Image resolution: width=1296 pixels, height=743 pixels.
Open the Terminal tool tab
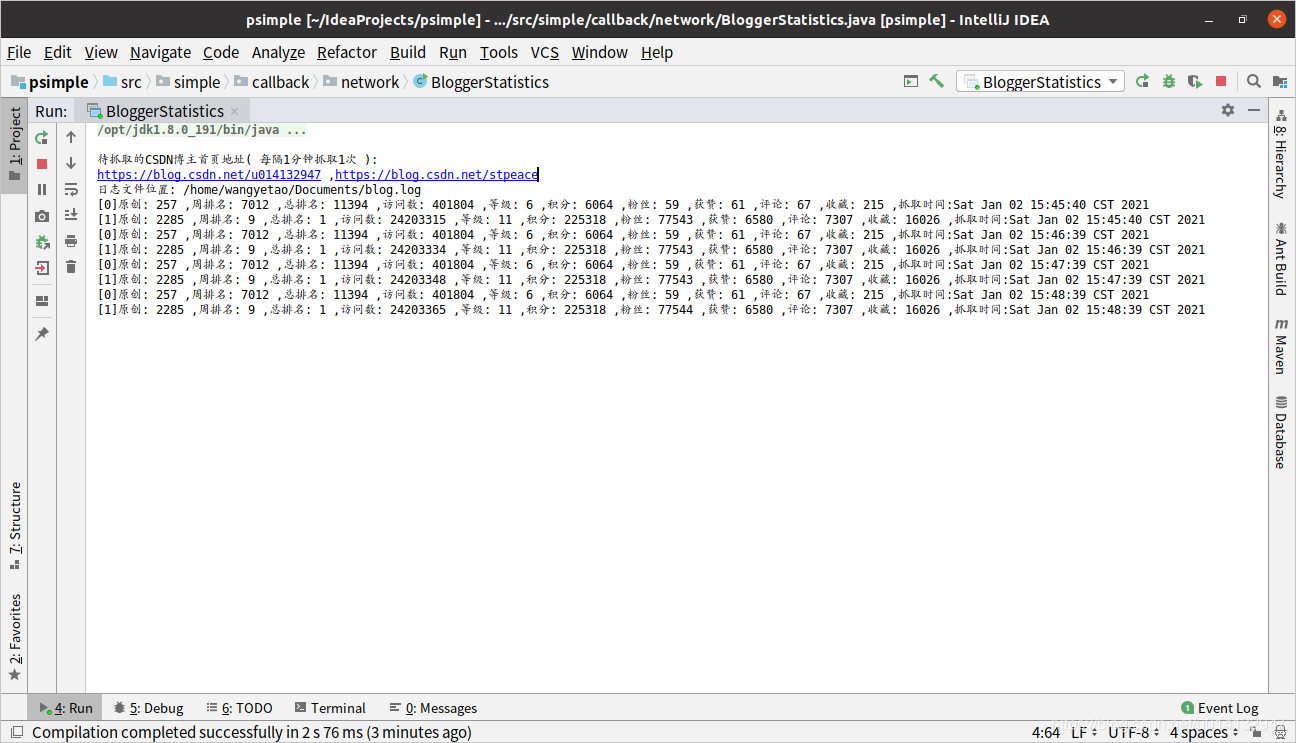329,708
